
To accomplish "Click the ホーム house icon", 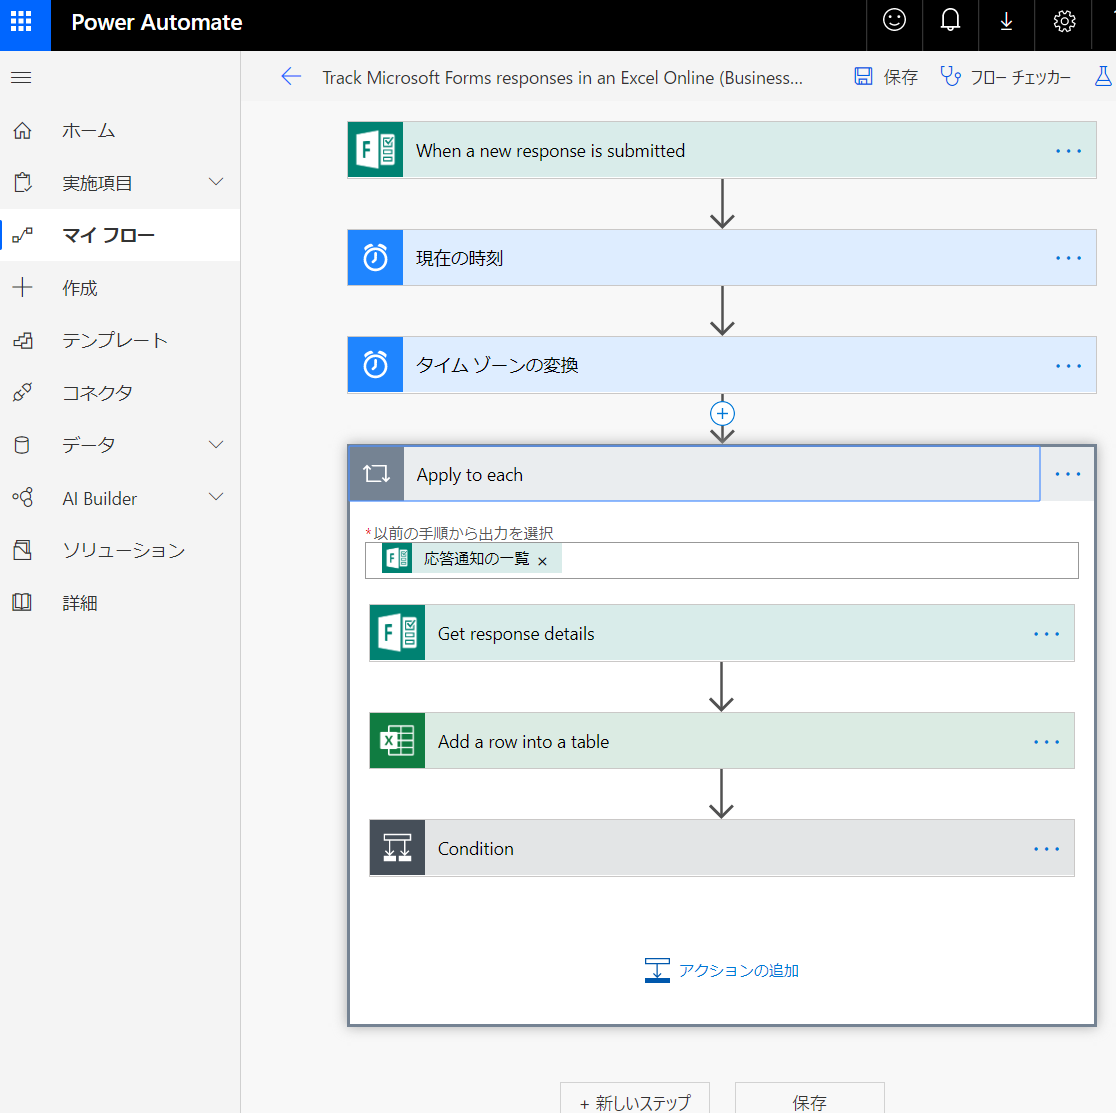I will (x=22, y=130).
